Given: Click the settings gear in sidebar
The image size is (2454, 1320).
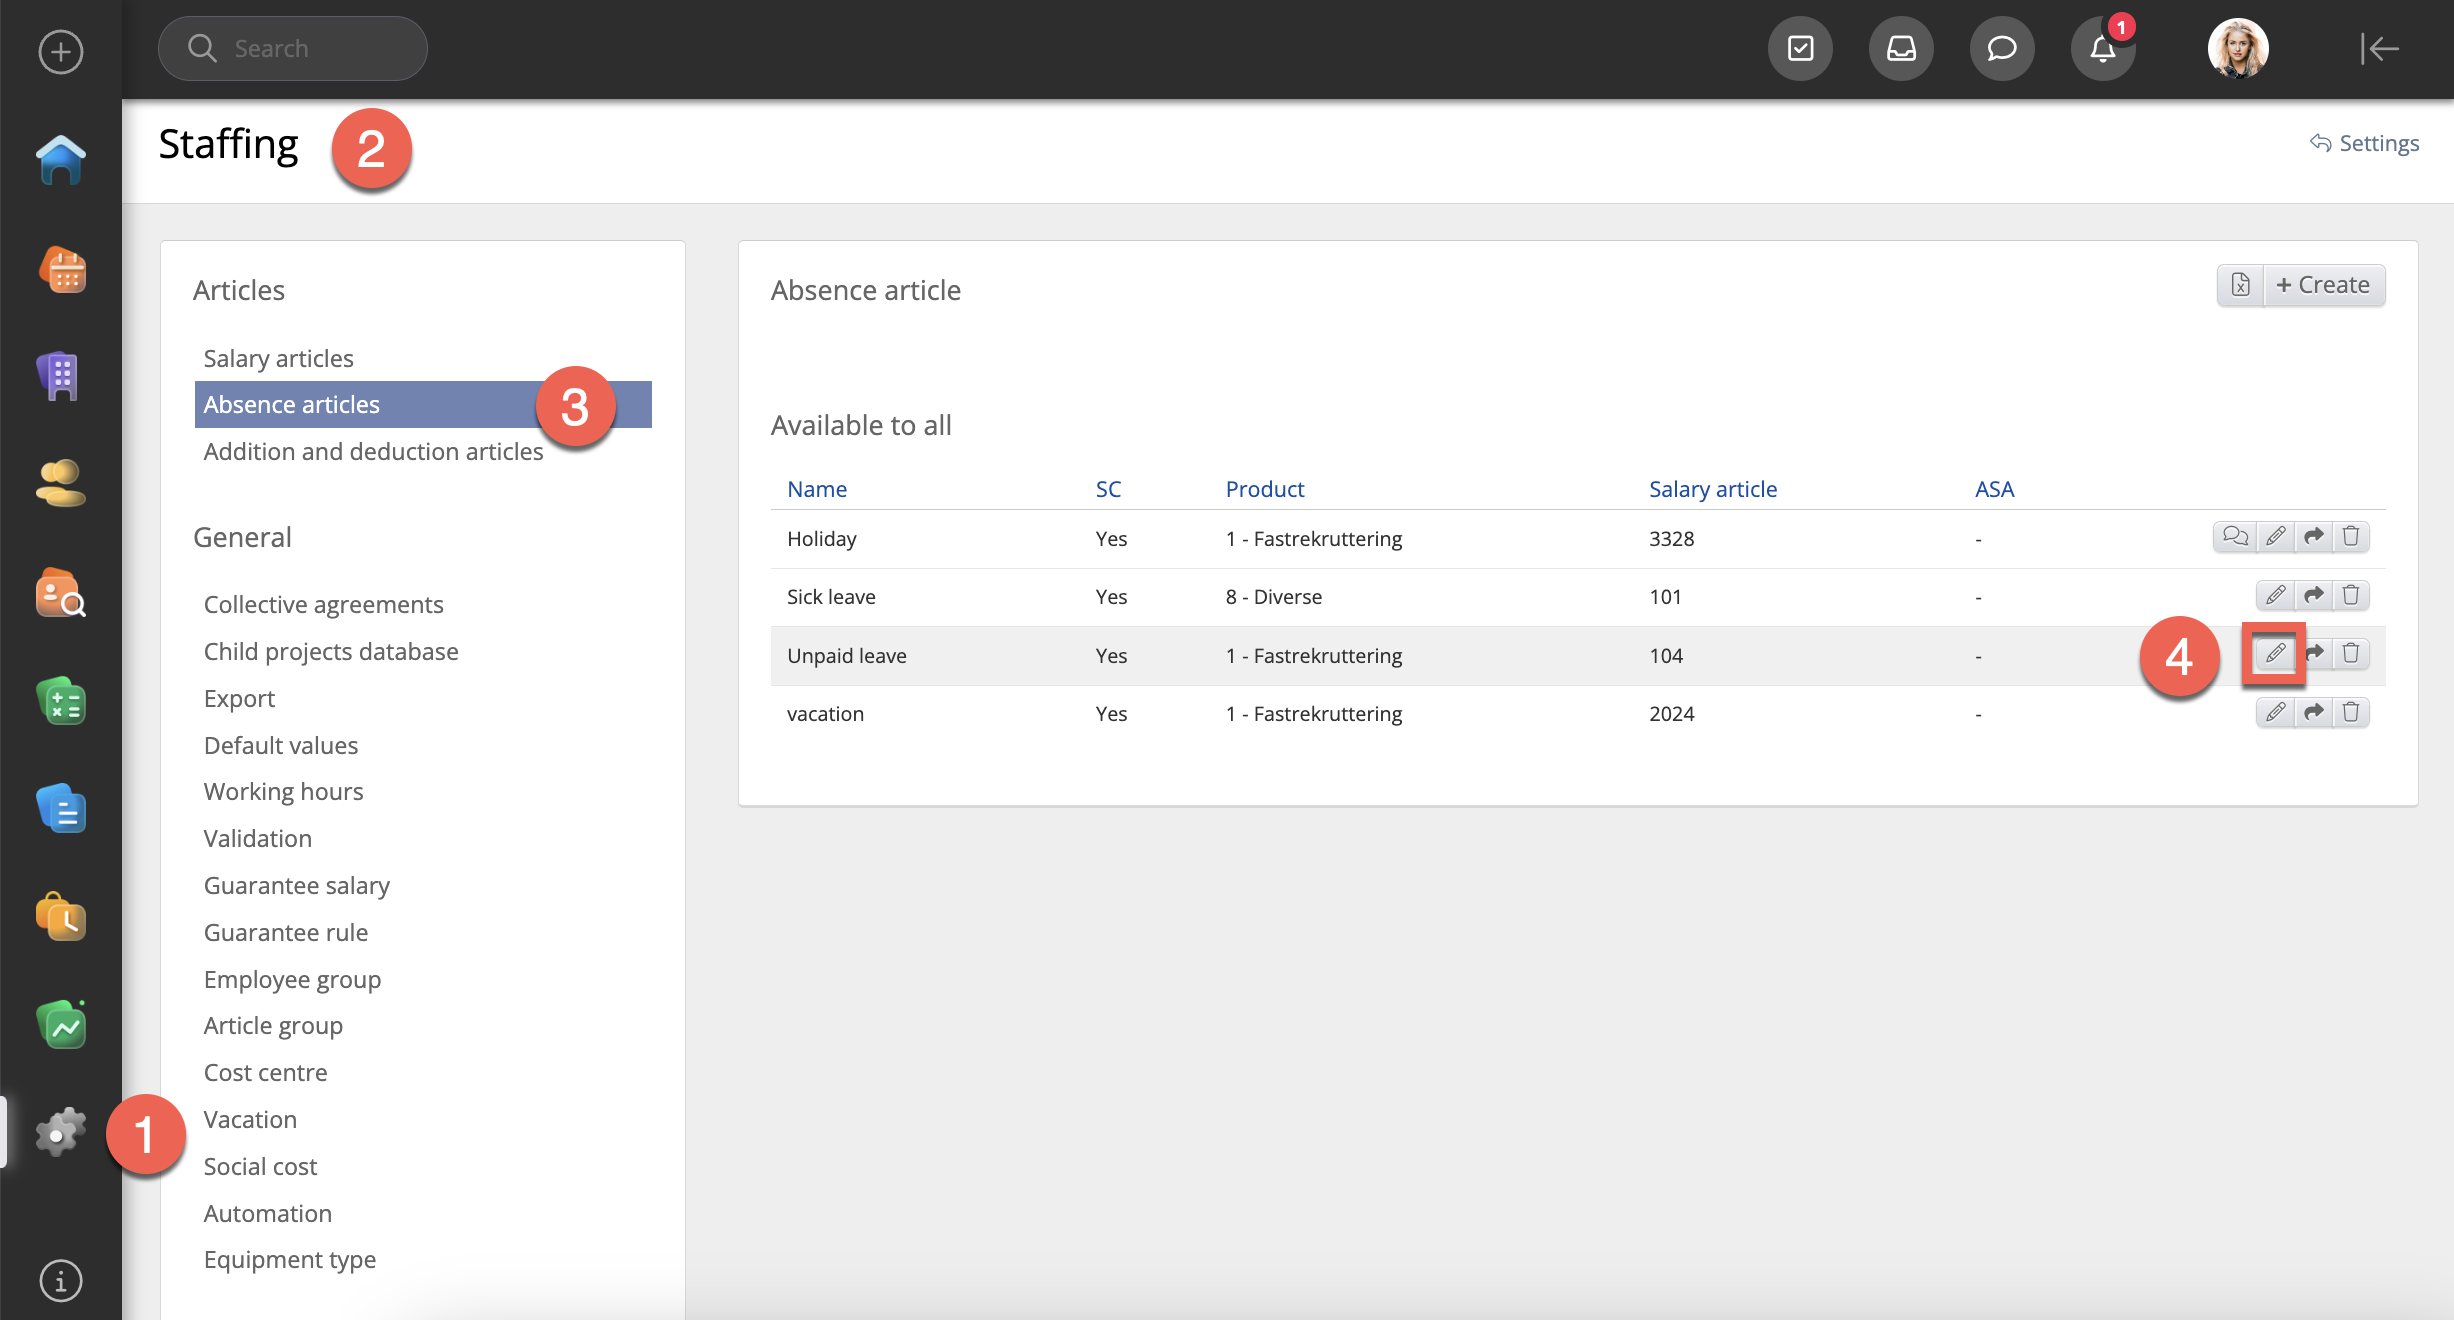Looking at the screenshot, I should click(61, 1133).
